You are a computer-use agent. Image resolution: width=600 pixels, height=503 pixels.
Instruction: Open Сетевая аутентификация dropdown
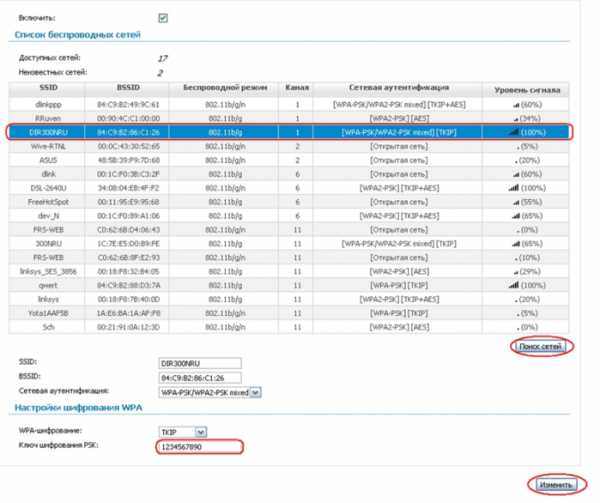pos(254,393)
